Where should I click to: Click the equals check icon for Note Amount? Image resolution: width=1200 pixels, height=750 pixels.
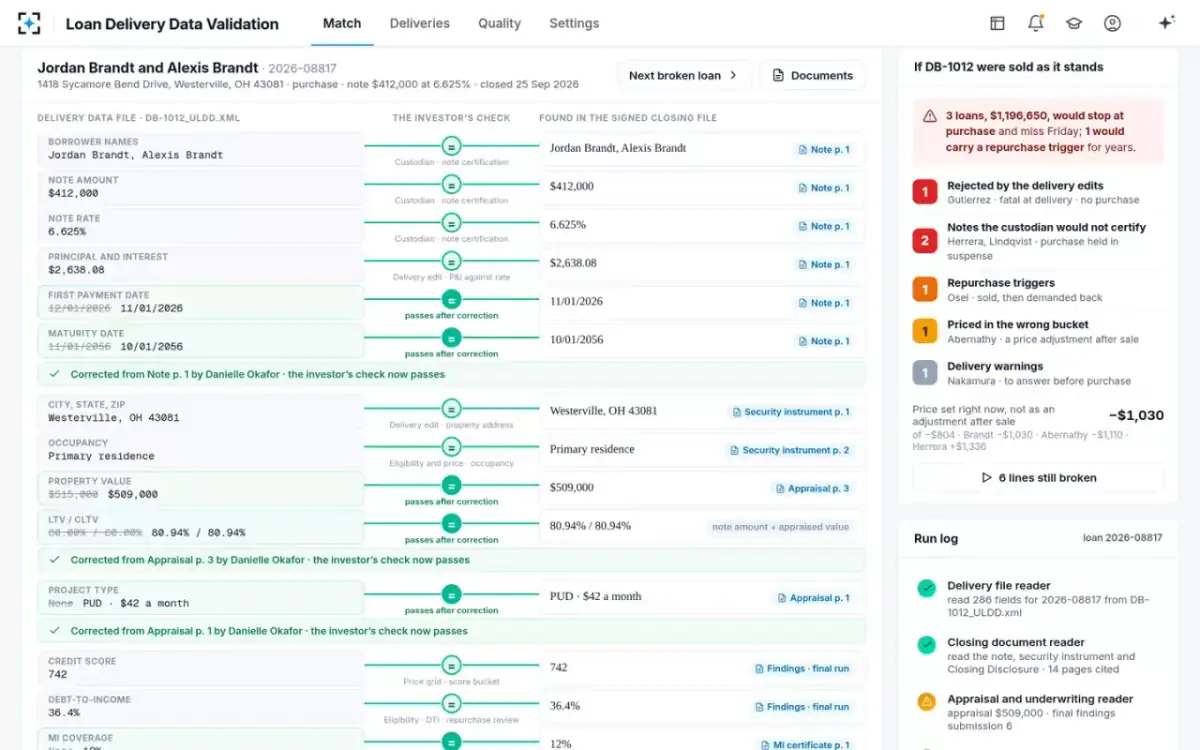(x=451, y=184)
